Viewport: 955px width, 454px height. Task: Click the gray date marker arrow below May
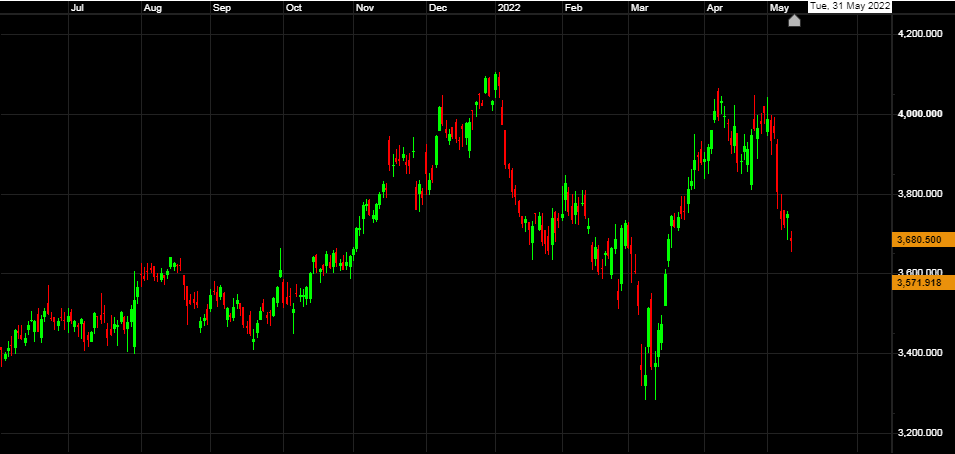coord(794,20)
